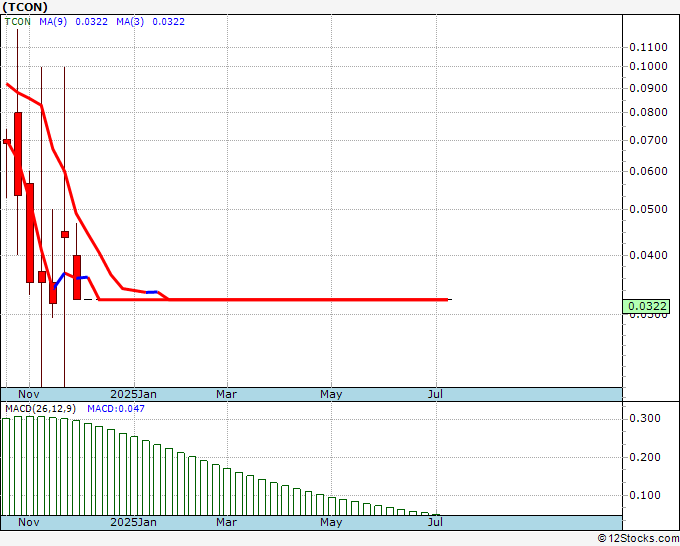Click the 2025Jan label on price chart axis
This screenshot has width=680, height=546.
click(x=134, y=394)
